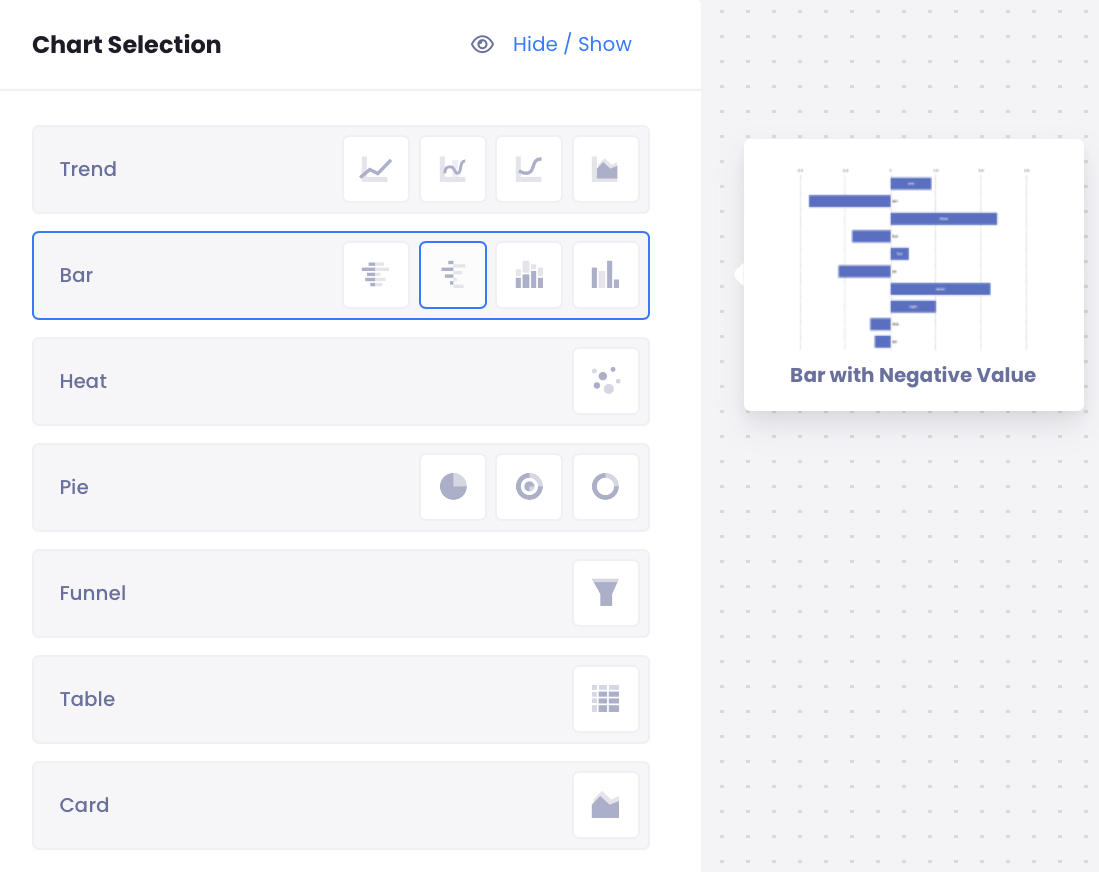Choose the horizontal stacked bar icon
This screenshot has height=872, width=1099.
(376, 275)
